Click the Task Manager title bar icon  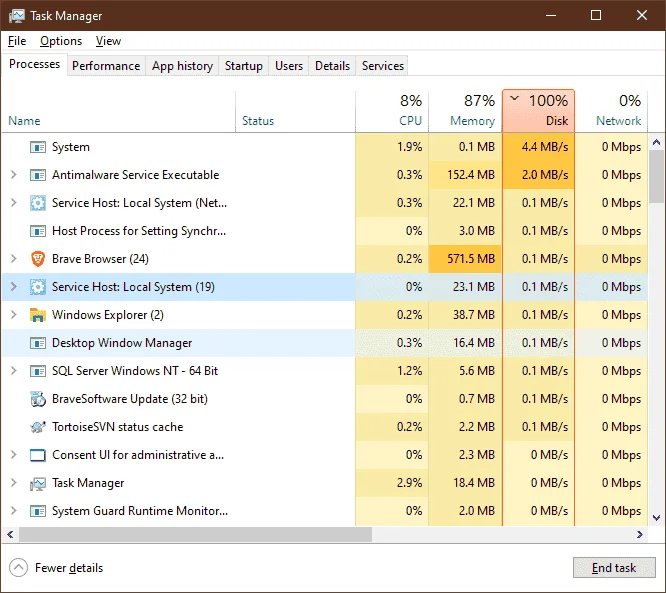16,16
